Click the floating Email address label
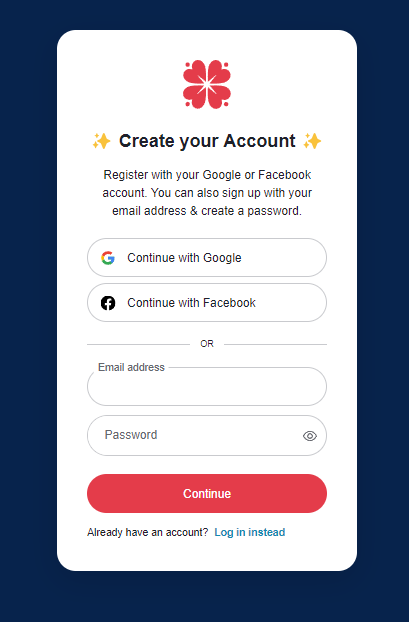 point(131,367)
